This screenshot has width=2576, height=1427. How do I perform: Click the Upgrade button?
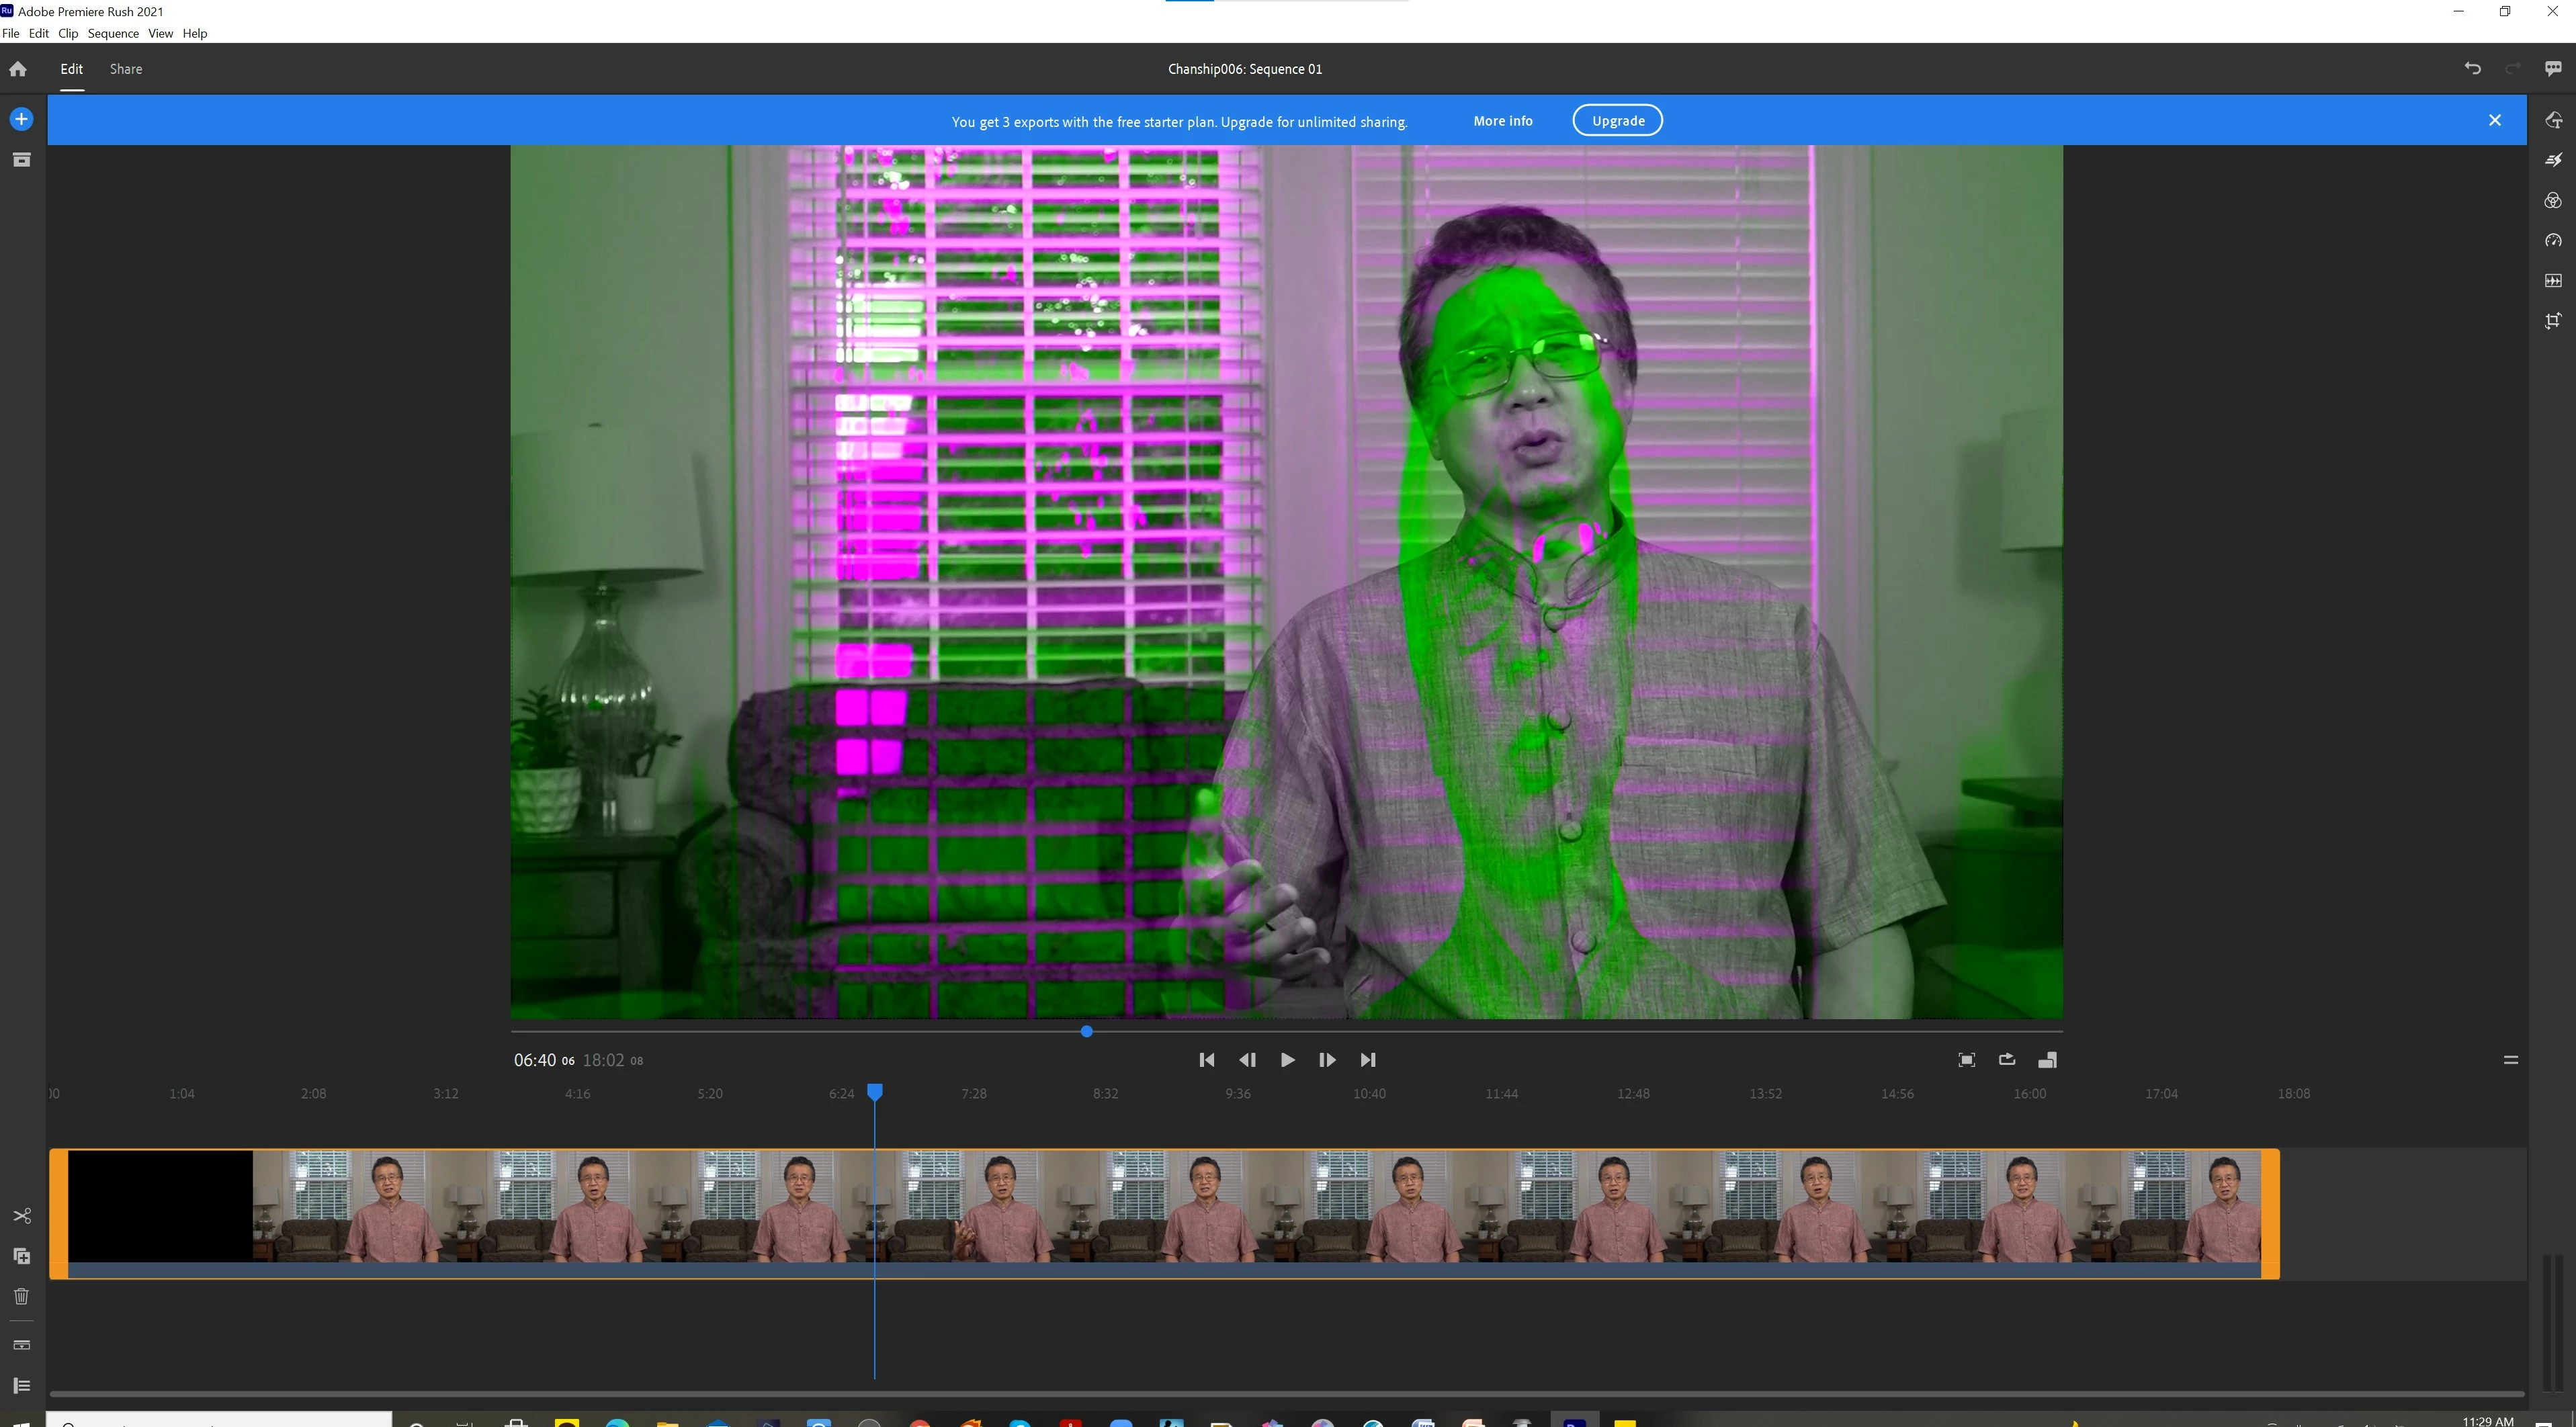[1617, 120]
